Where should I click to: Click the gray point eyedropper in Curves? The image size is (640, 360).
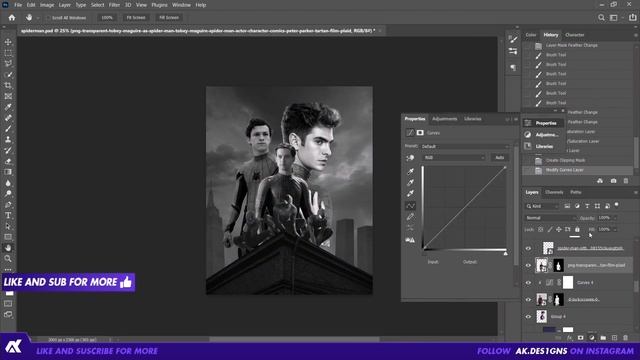click(410, 182)
